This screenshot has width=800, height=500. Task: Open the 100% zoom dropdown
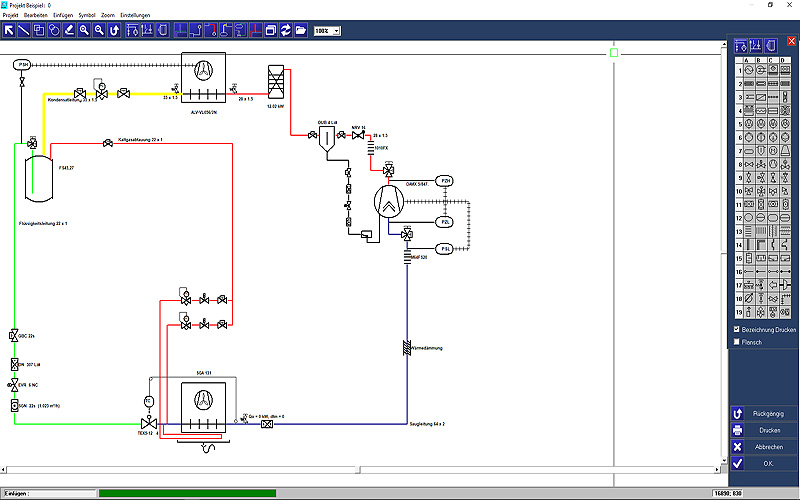tap(335, 31)
